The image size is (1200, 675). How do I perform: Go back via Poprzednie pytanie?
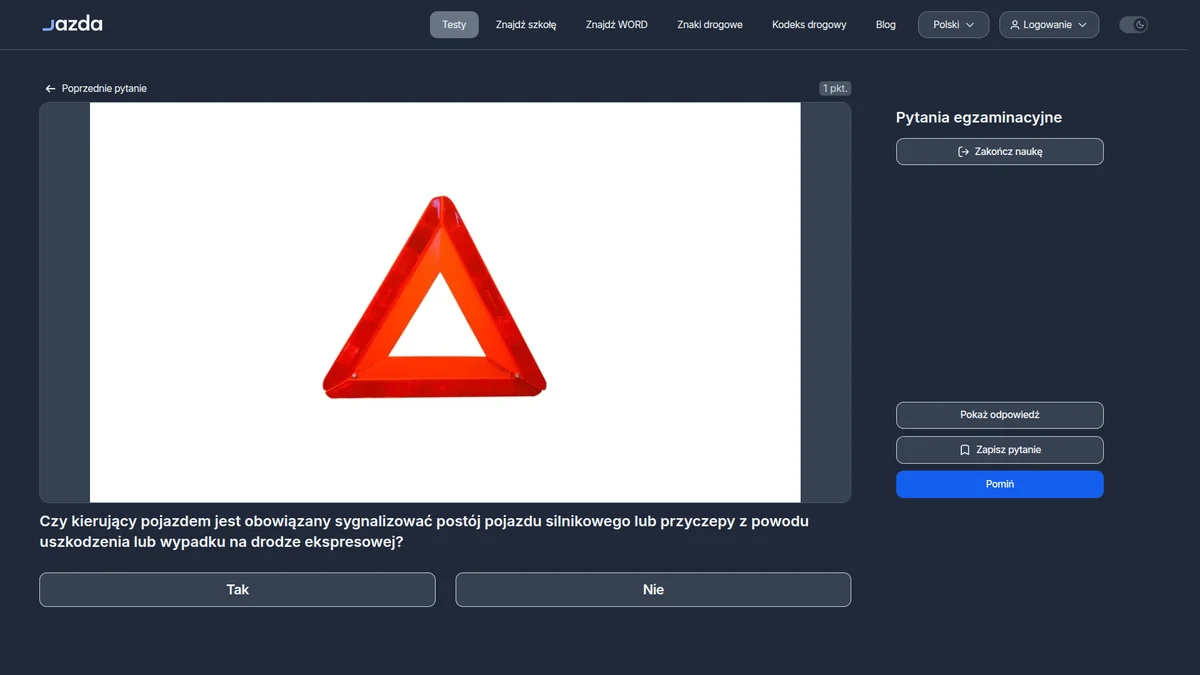point(96,89)
